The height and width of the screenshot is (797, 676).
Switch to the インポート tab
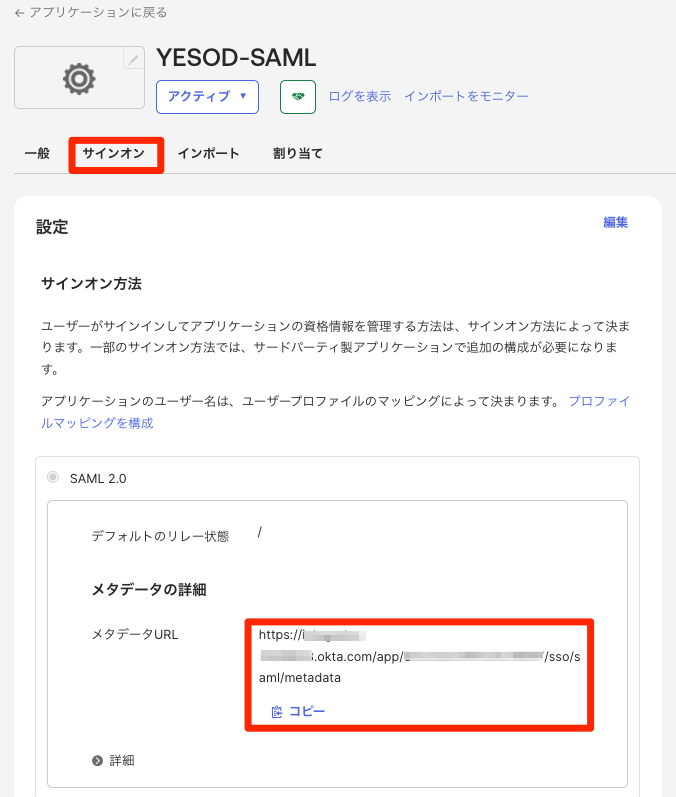(x=208, y=153)
